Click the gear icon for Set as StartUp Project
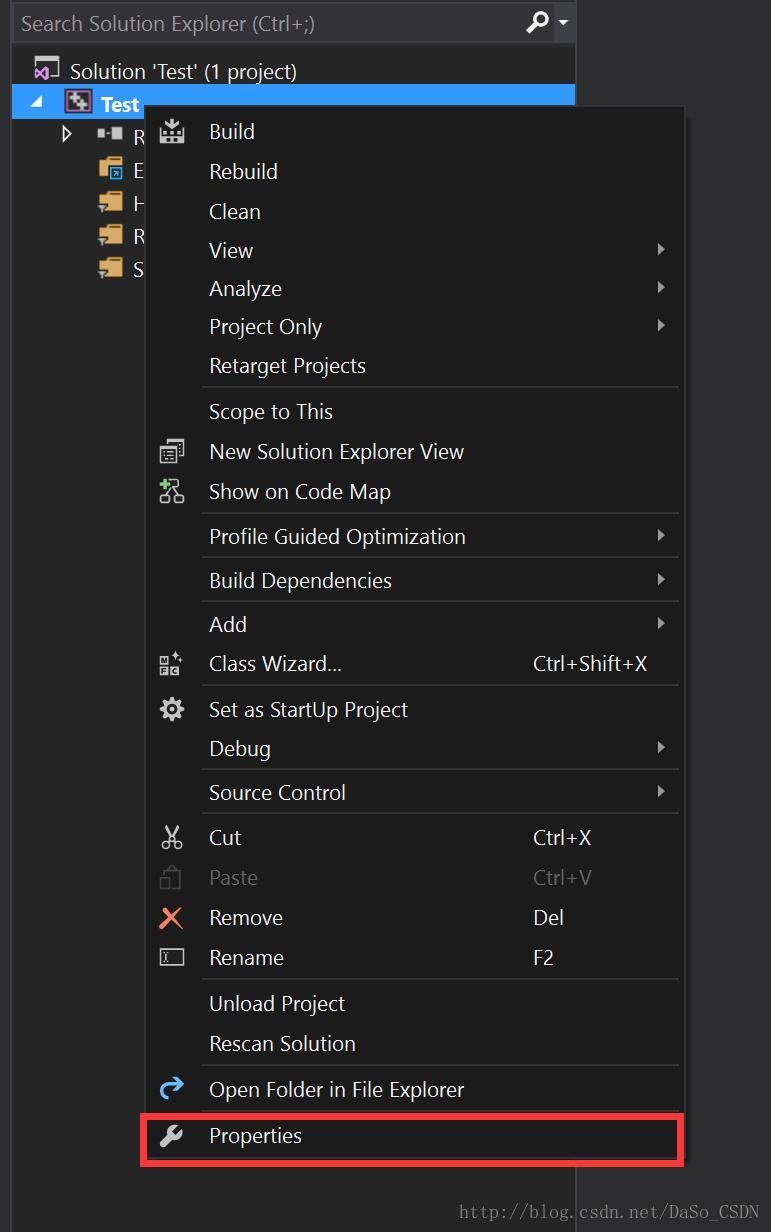The image size is (771, 1232). point(172,710)
